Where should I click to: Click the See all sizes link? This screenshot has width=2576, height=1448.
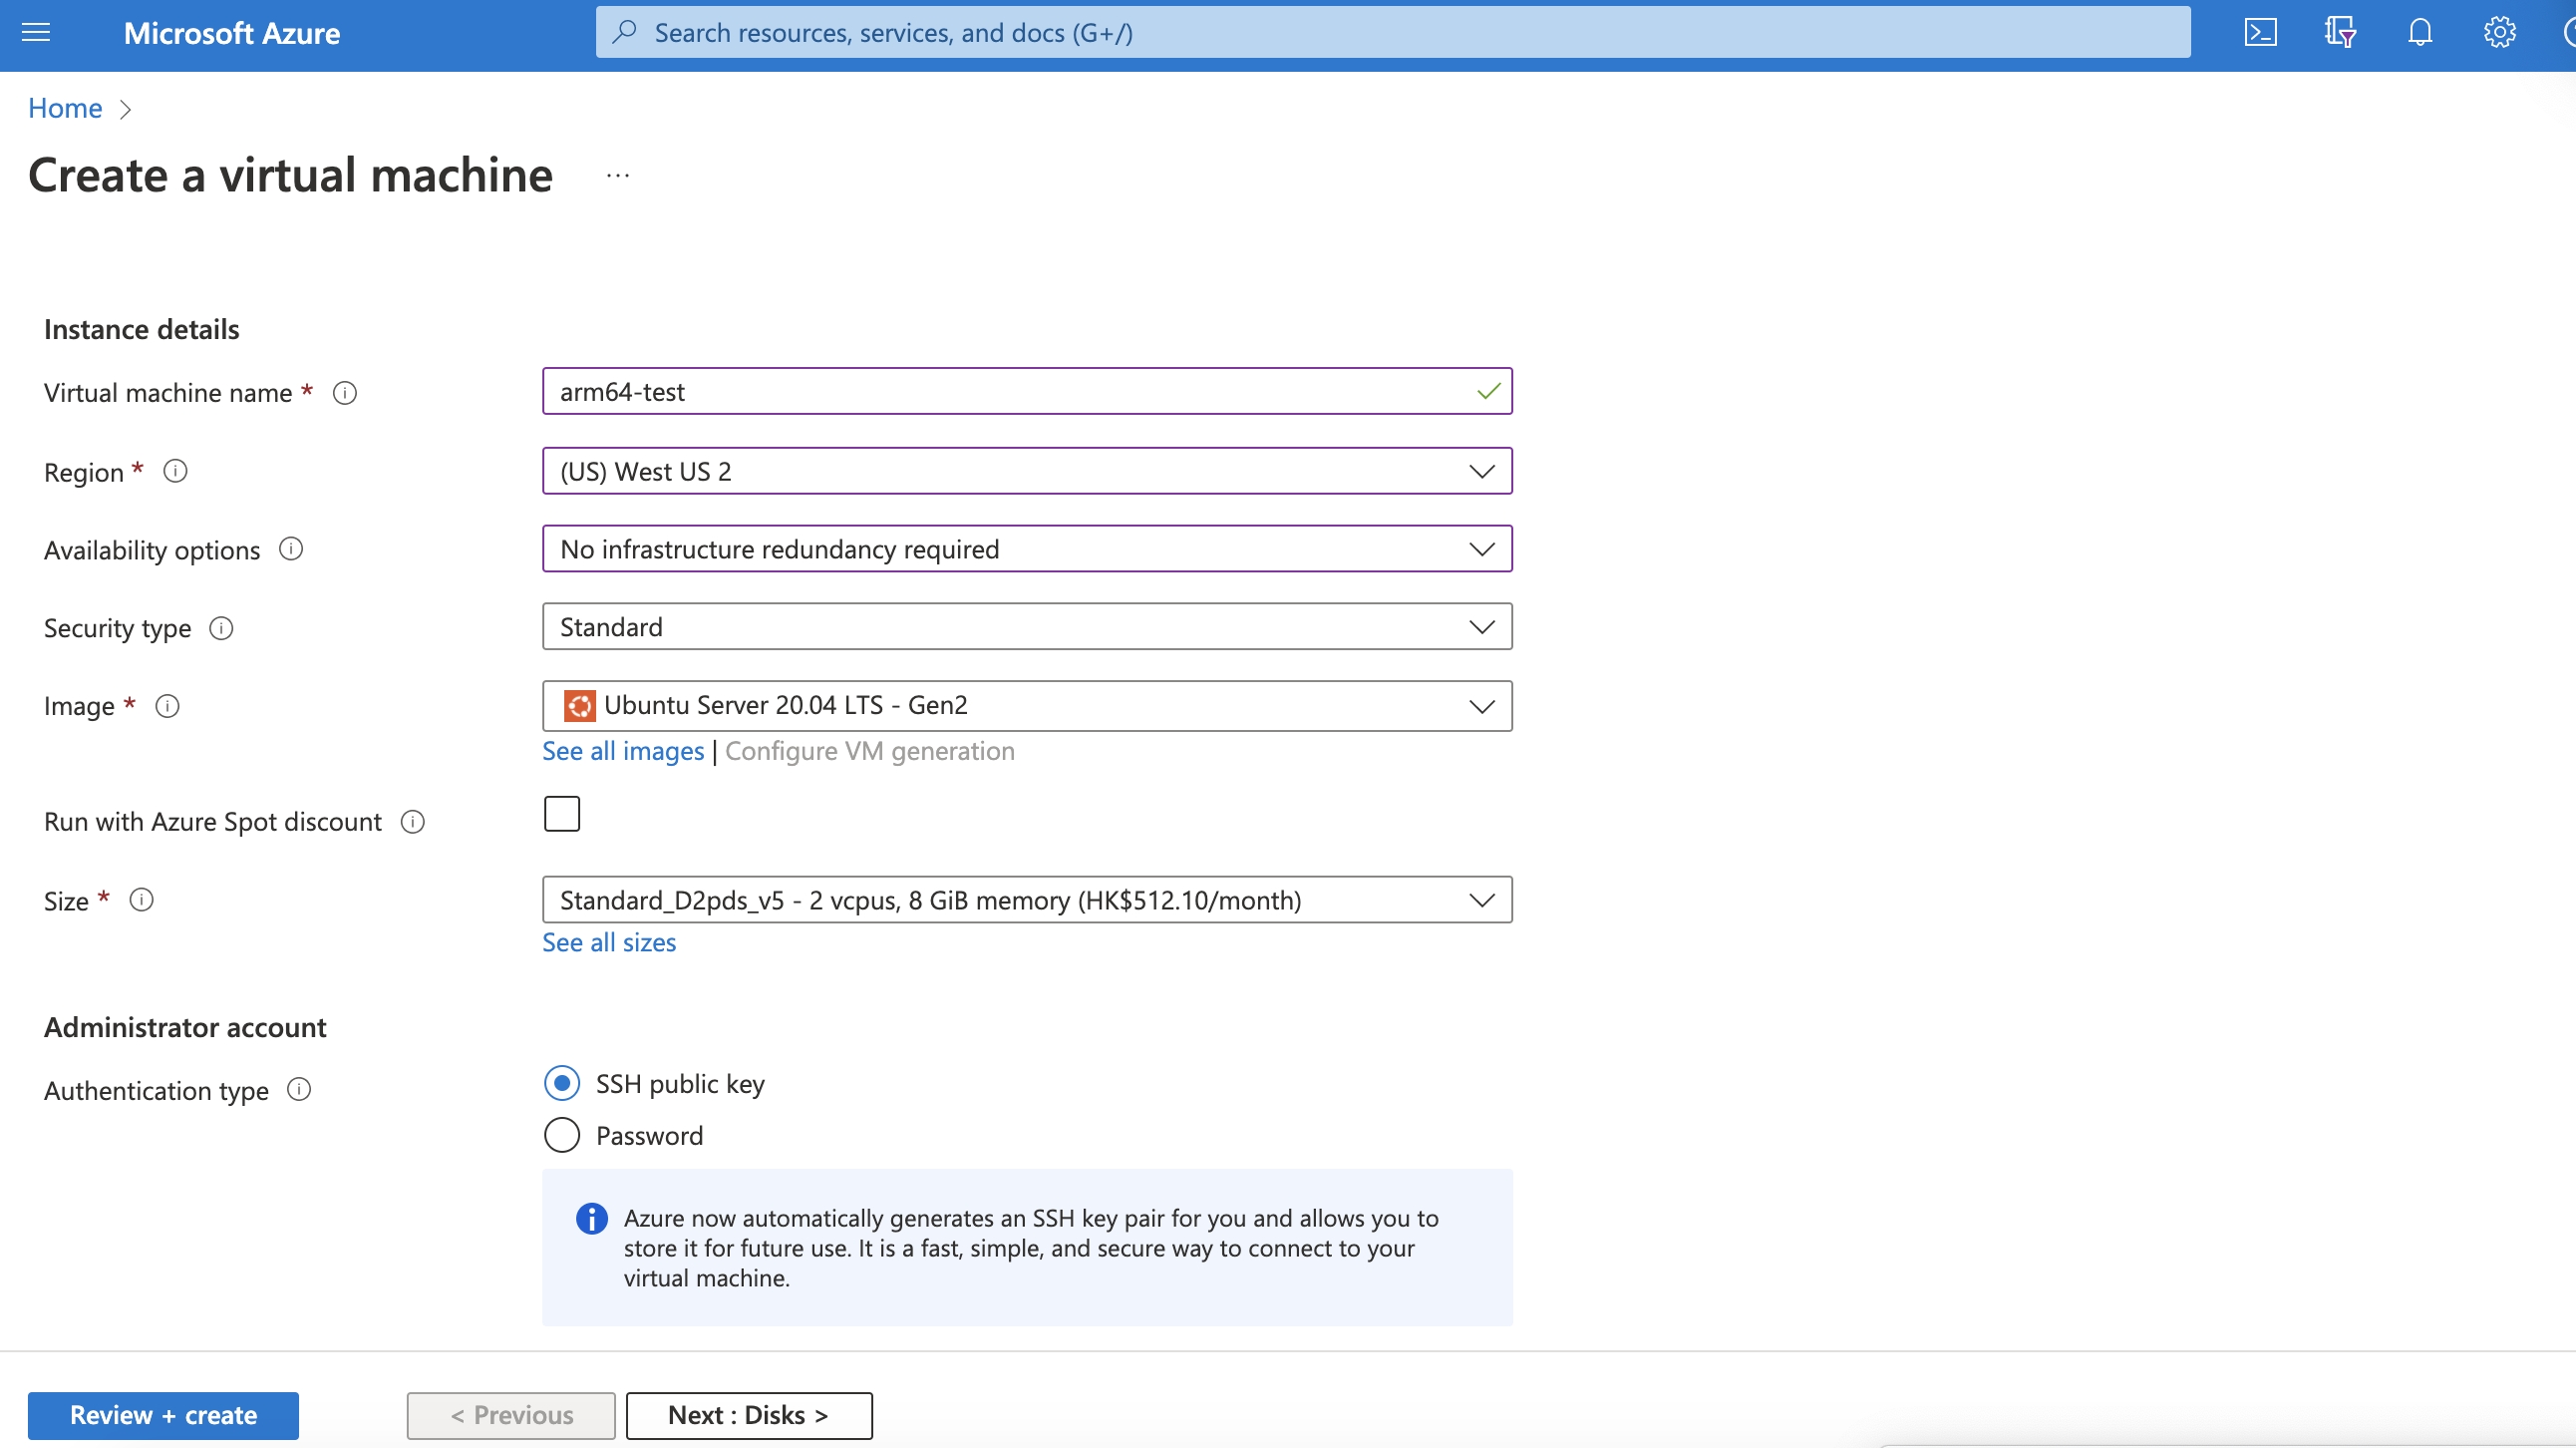(x=609, y=942)
